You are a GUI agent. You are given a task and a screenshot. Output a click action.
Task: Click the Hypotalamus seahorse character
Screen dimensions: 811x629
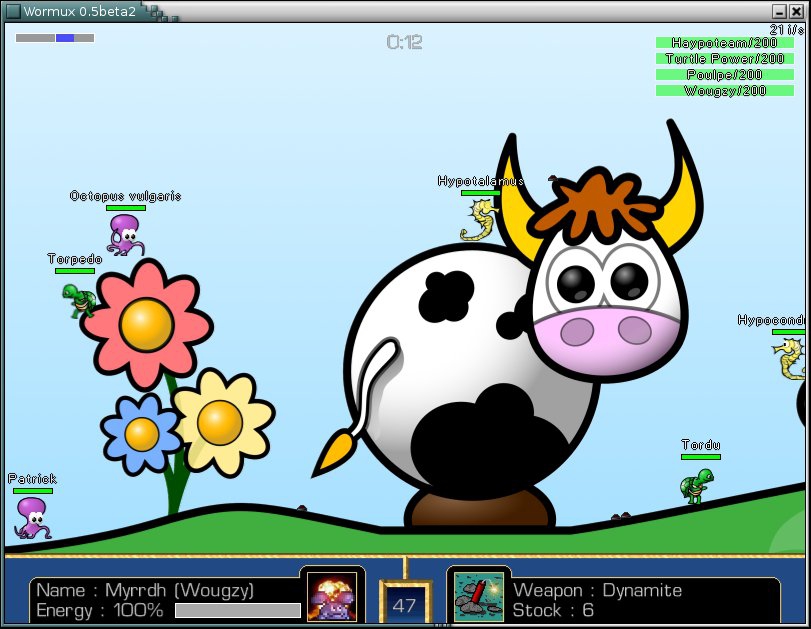[x=480, y=221]
